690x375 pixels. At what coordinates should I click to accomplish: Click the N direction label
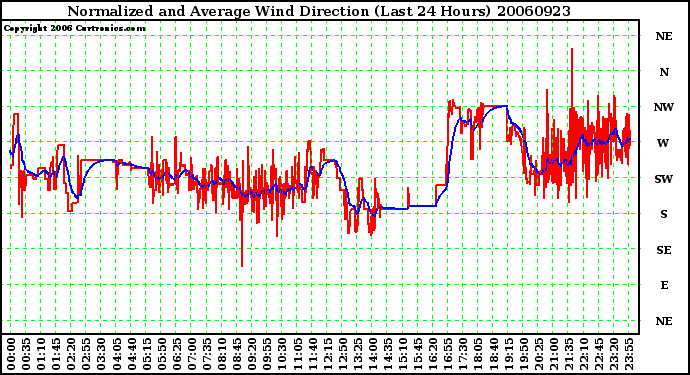point(664,72)
